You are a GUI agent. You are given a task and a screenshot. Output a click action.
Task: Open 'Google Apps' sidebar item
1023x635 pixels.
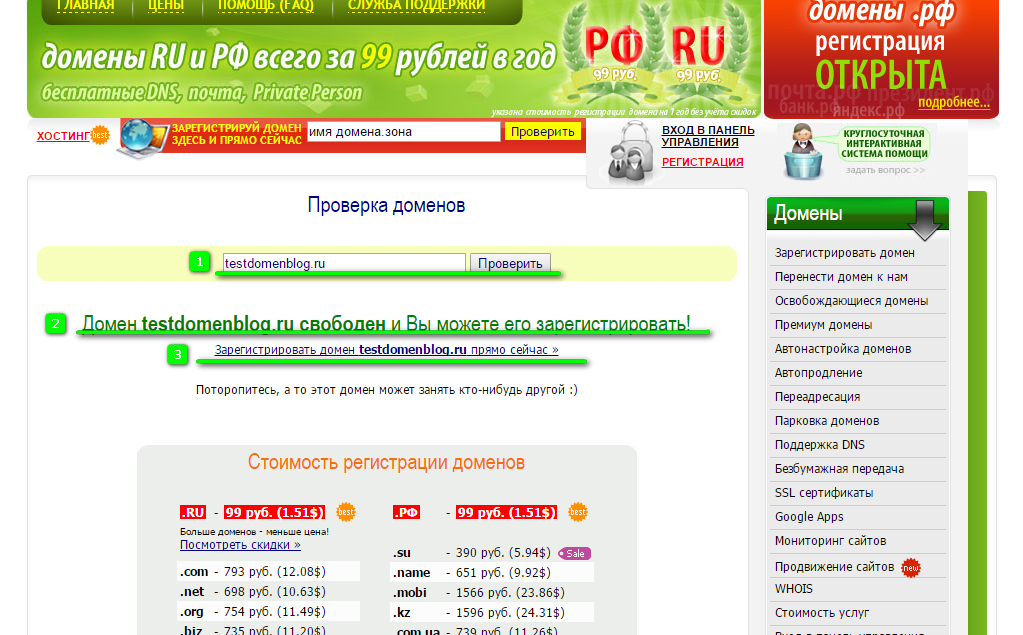(809, 517)
